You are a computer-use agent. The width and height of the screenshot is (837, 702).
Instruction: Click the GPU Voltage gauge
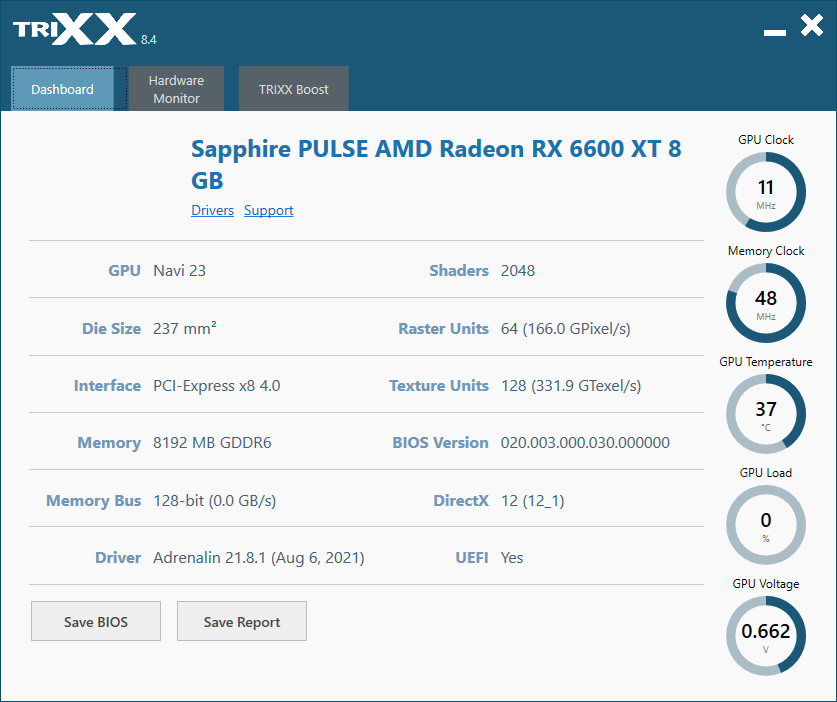[x=766, y=636]
